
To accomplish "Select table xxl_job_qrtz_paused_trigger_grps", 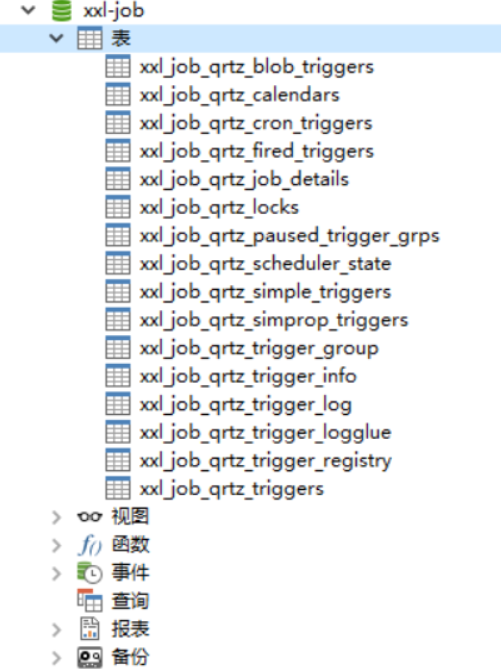I will pos(290,236).
